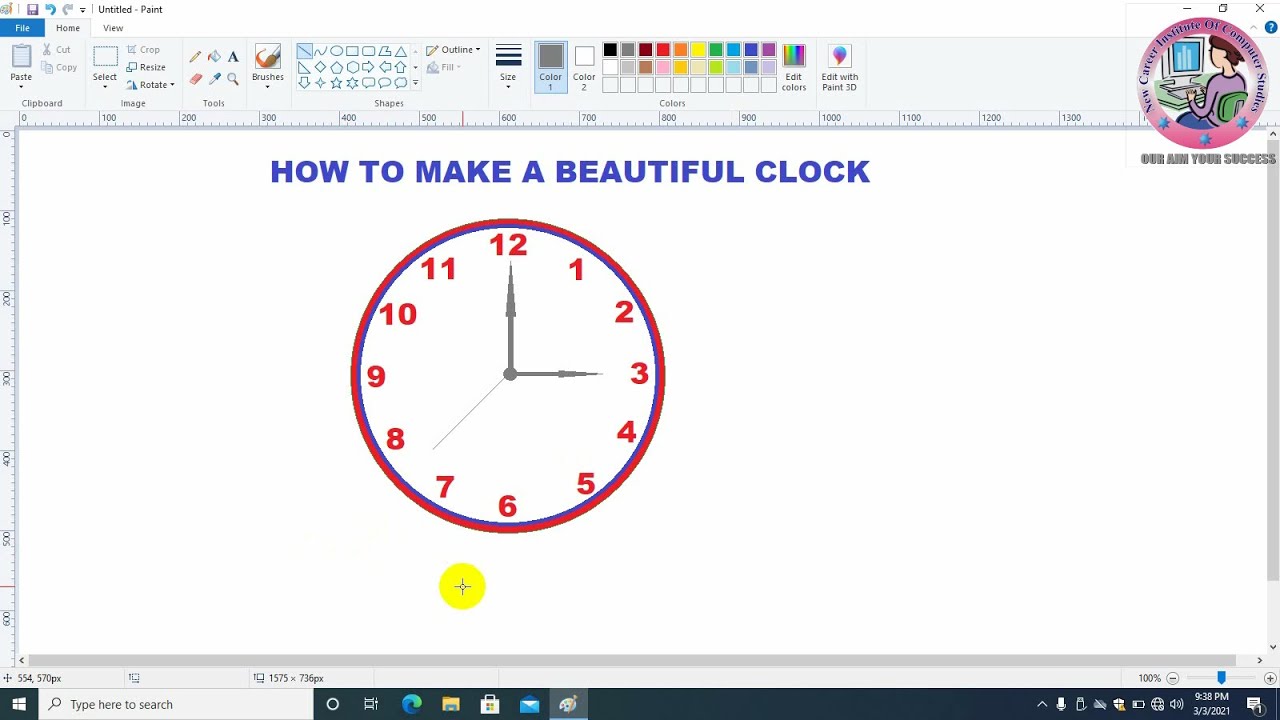Open the File menu
This screenshot has height=720, width=1280.
click(22, 28)
